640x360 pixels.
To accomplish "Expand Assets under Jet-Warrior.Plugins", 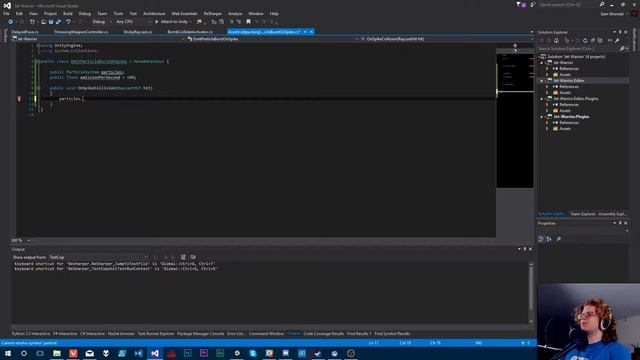I will coord(547,129).
